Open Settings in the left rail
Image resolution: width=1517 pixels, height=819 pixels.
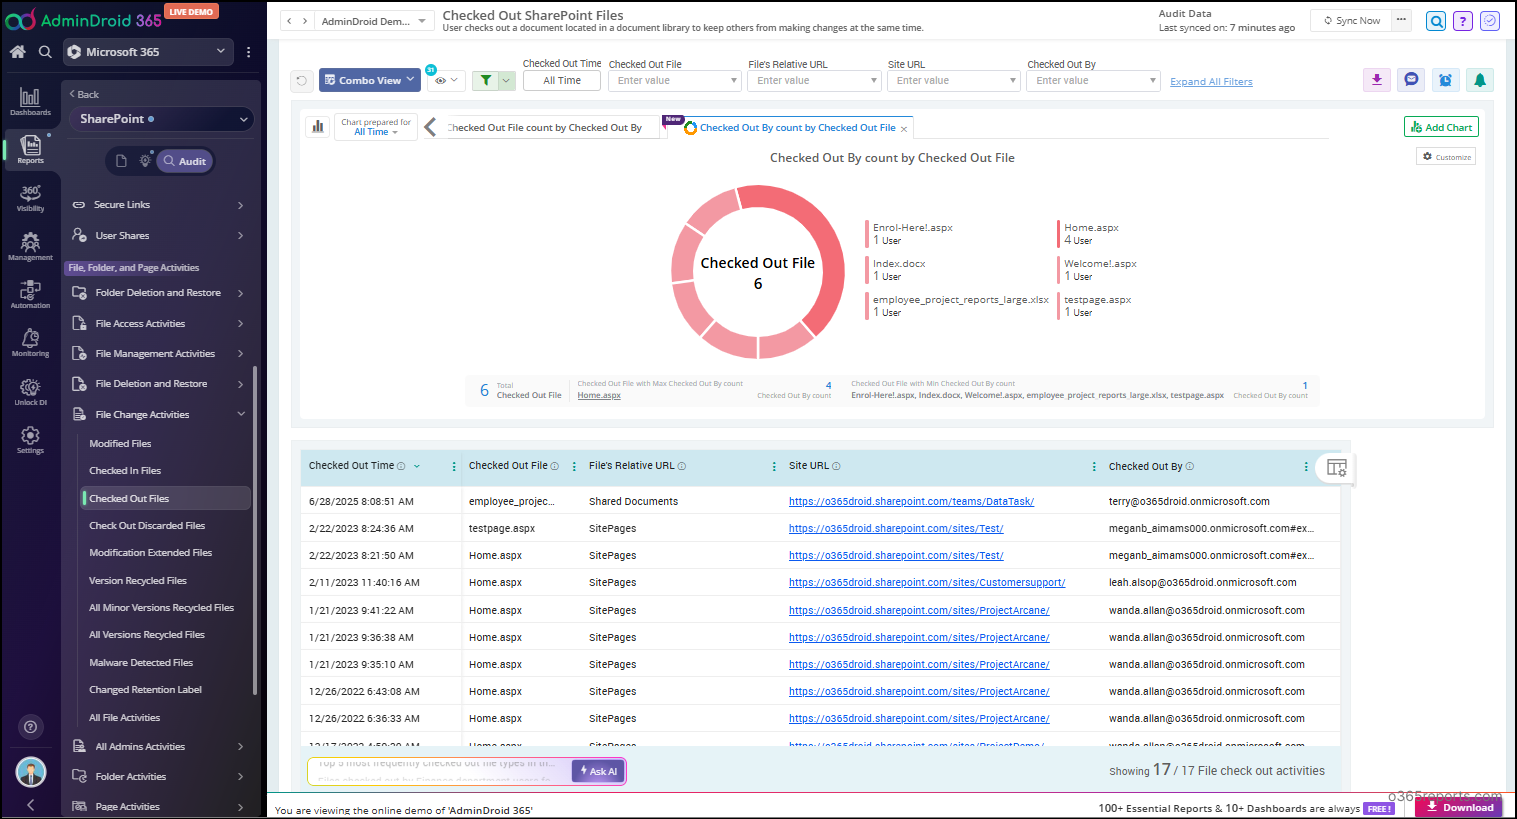pos(30,439)
